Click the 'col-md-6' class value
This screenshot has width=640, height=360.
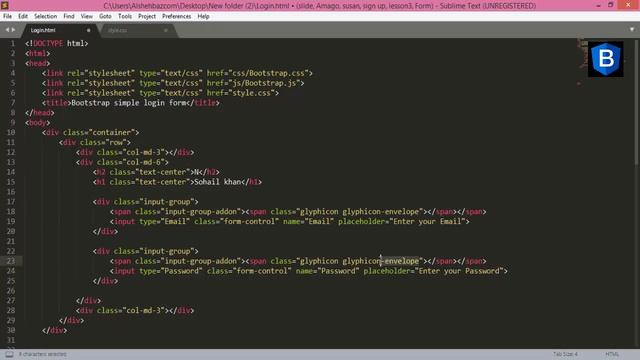(143, 162)
